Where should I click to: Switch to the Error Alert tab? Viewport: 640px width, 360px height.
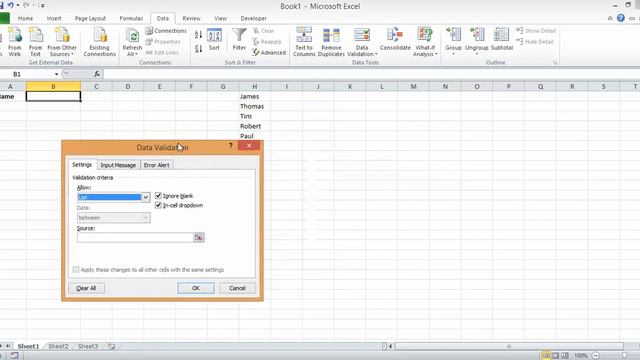156,165
